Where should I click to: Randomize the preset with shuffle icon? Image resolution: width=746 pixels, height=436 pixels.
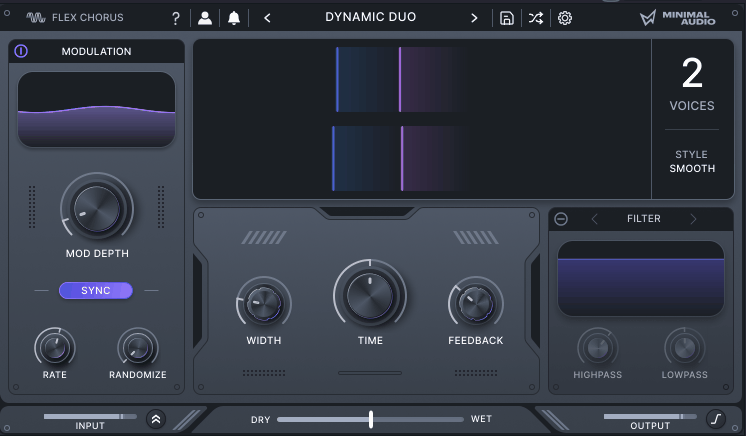tap(536, 18)
